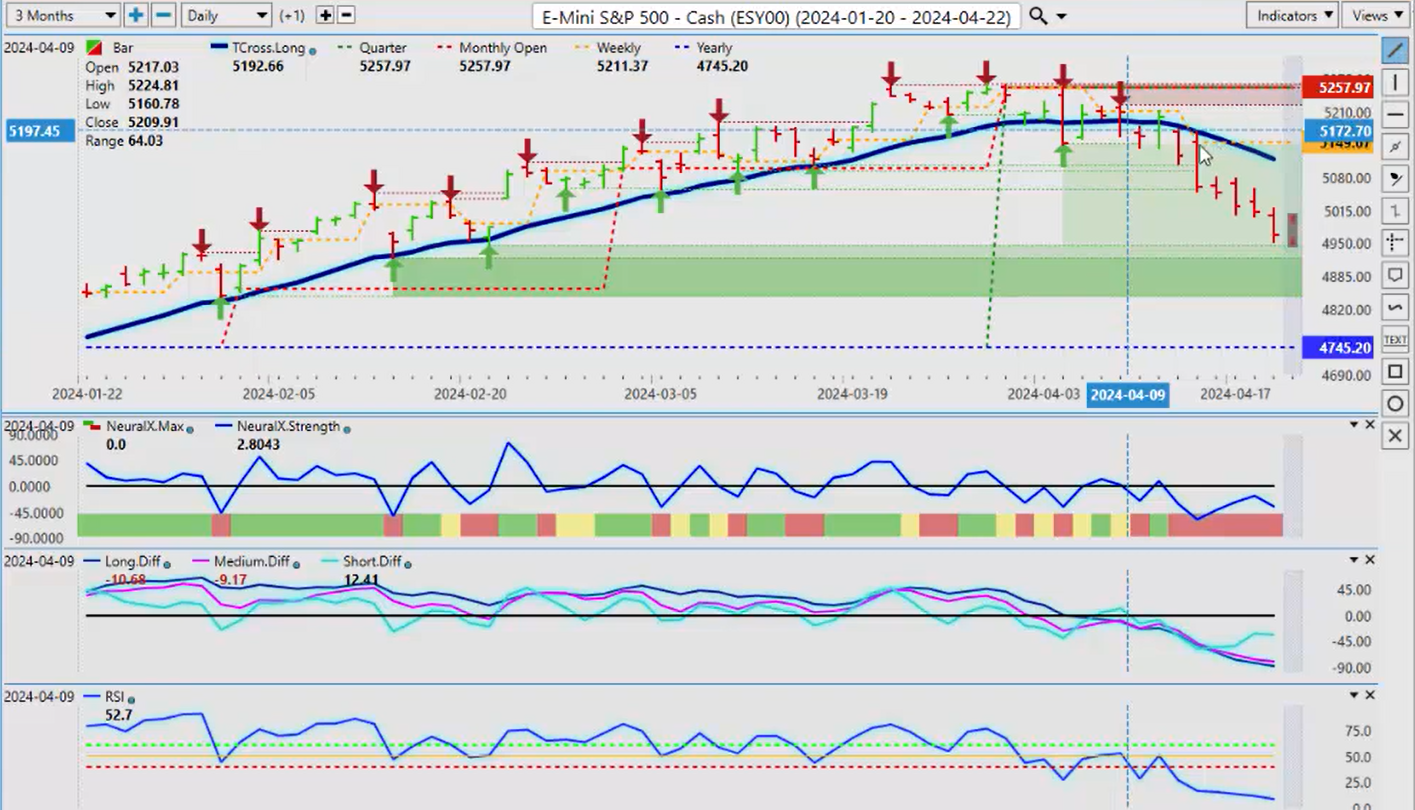This screenshot has height=810, width=1415.
Task: Select the freehand curve drawing tool
Action: (1395, 307)
